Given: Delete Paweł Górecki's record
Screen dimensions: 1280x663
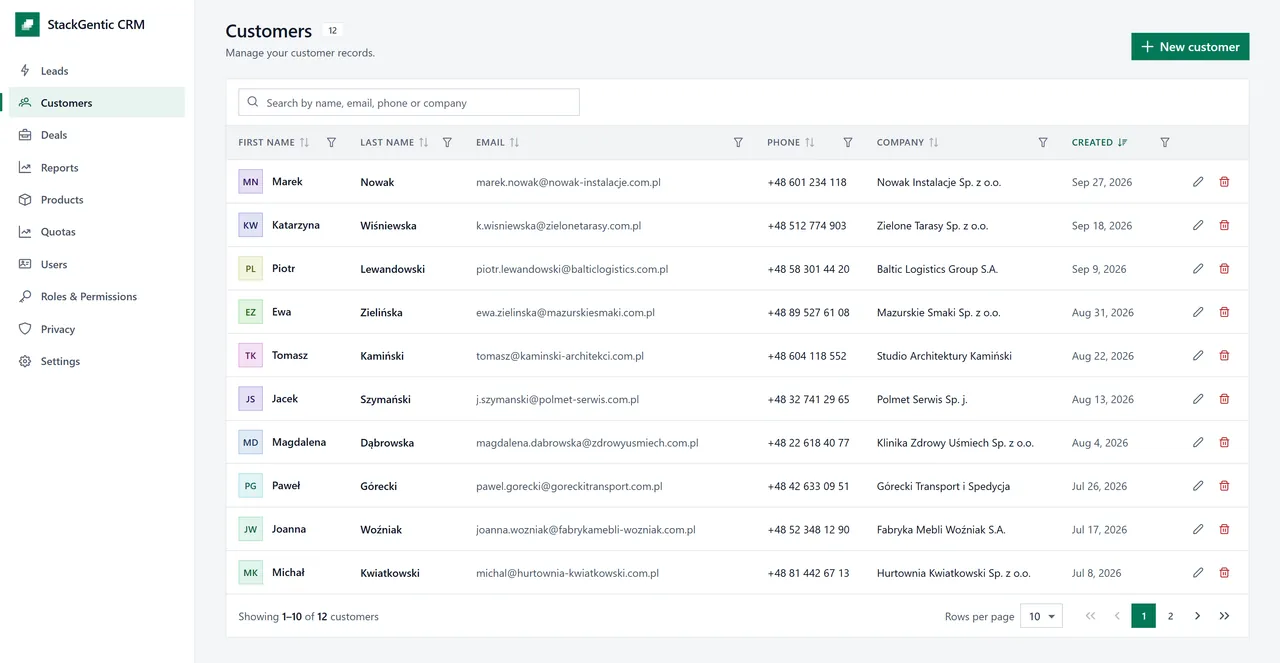Looking at the screenshot, I should click(x=1224, y=486).
